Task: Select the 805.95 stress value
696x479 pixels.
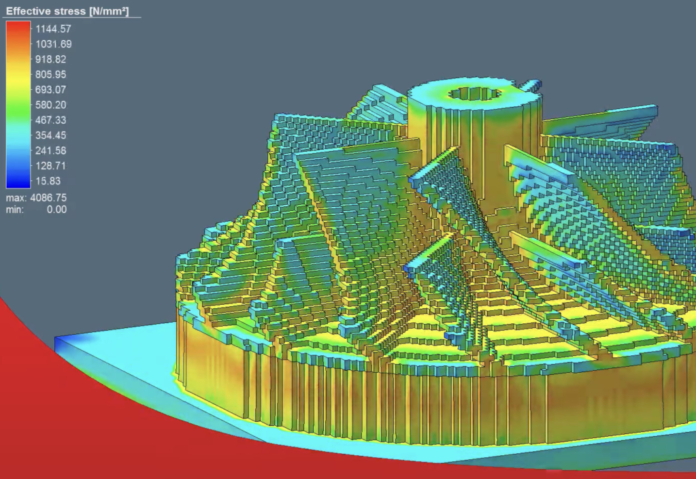Action: pos(52,74)
